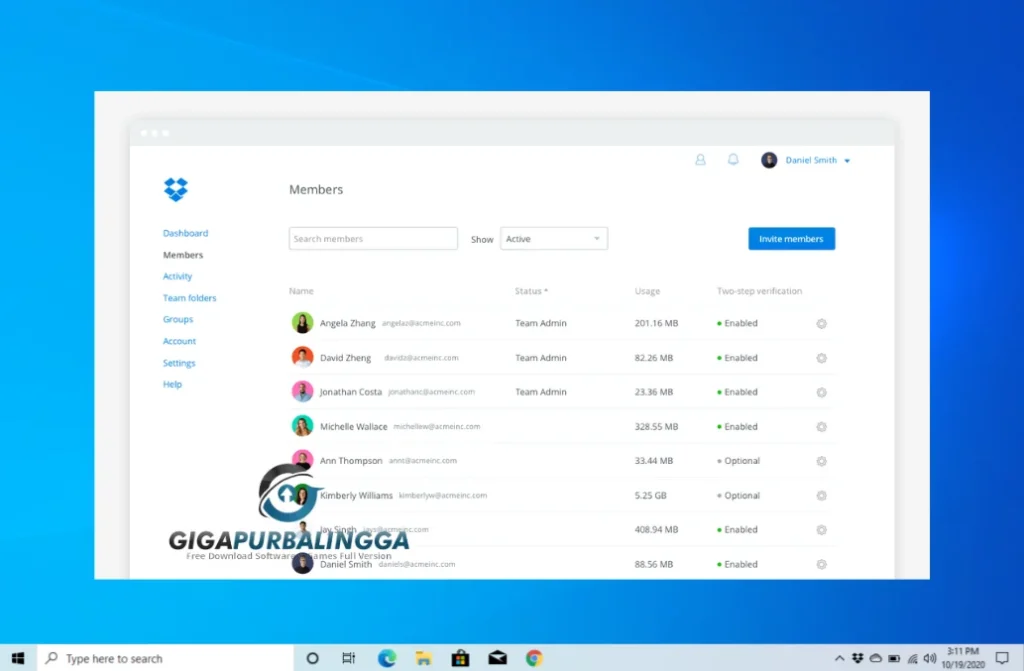Click inside the Search members field

point(372,238)
